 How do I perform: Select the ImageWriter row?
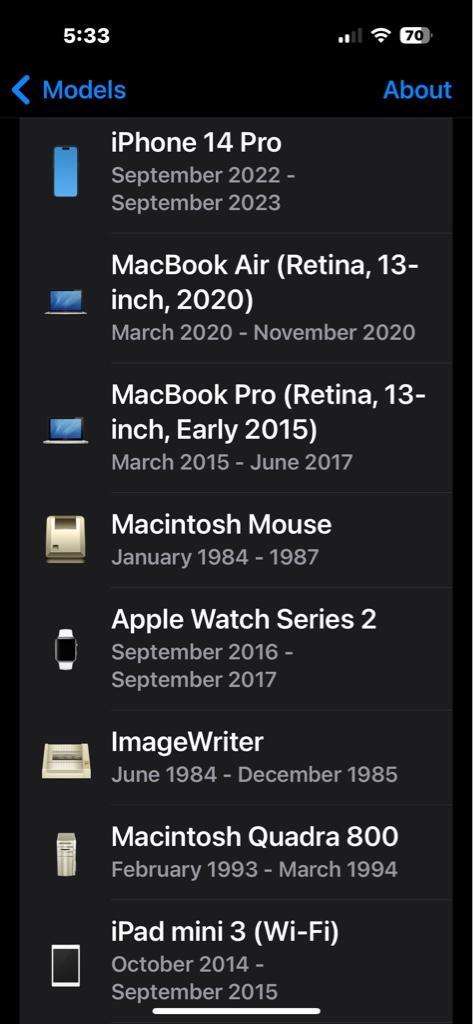pos(236,757)
